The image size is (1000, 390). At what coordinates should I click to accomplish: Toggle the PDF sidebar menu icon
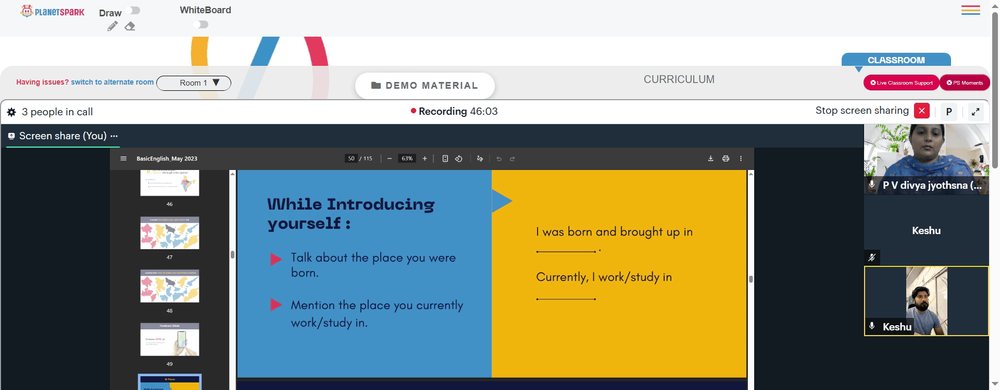[123, 159]
